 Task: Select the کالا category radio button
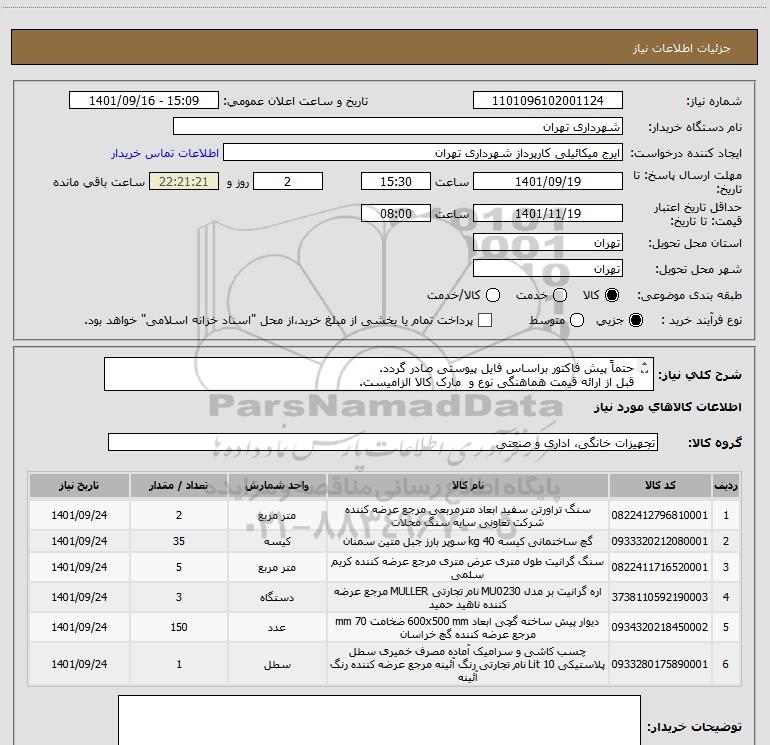point(612,295)
